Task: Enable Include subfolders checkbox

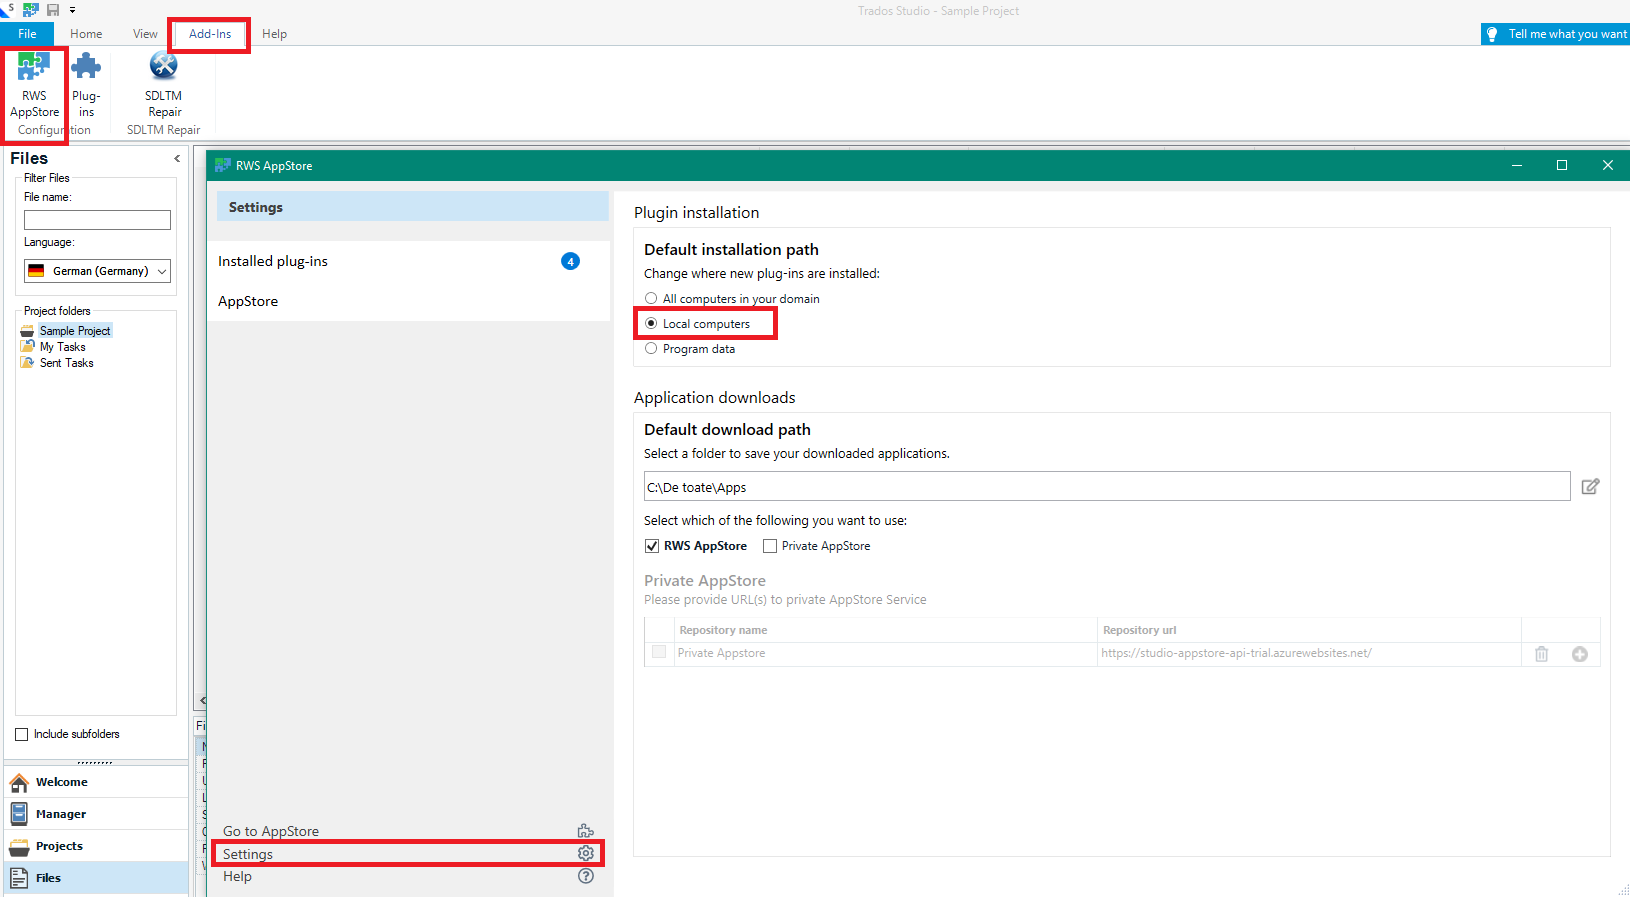Action: (21, 734)
